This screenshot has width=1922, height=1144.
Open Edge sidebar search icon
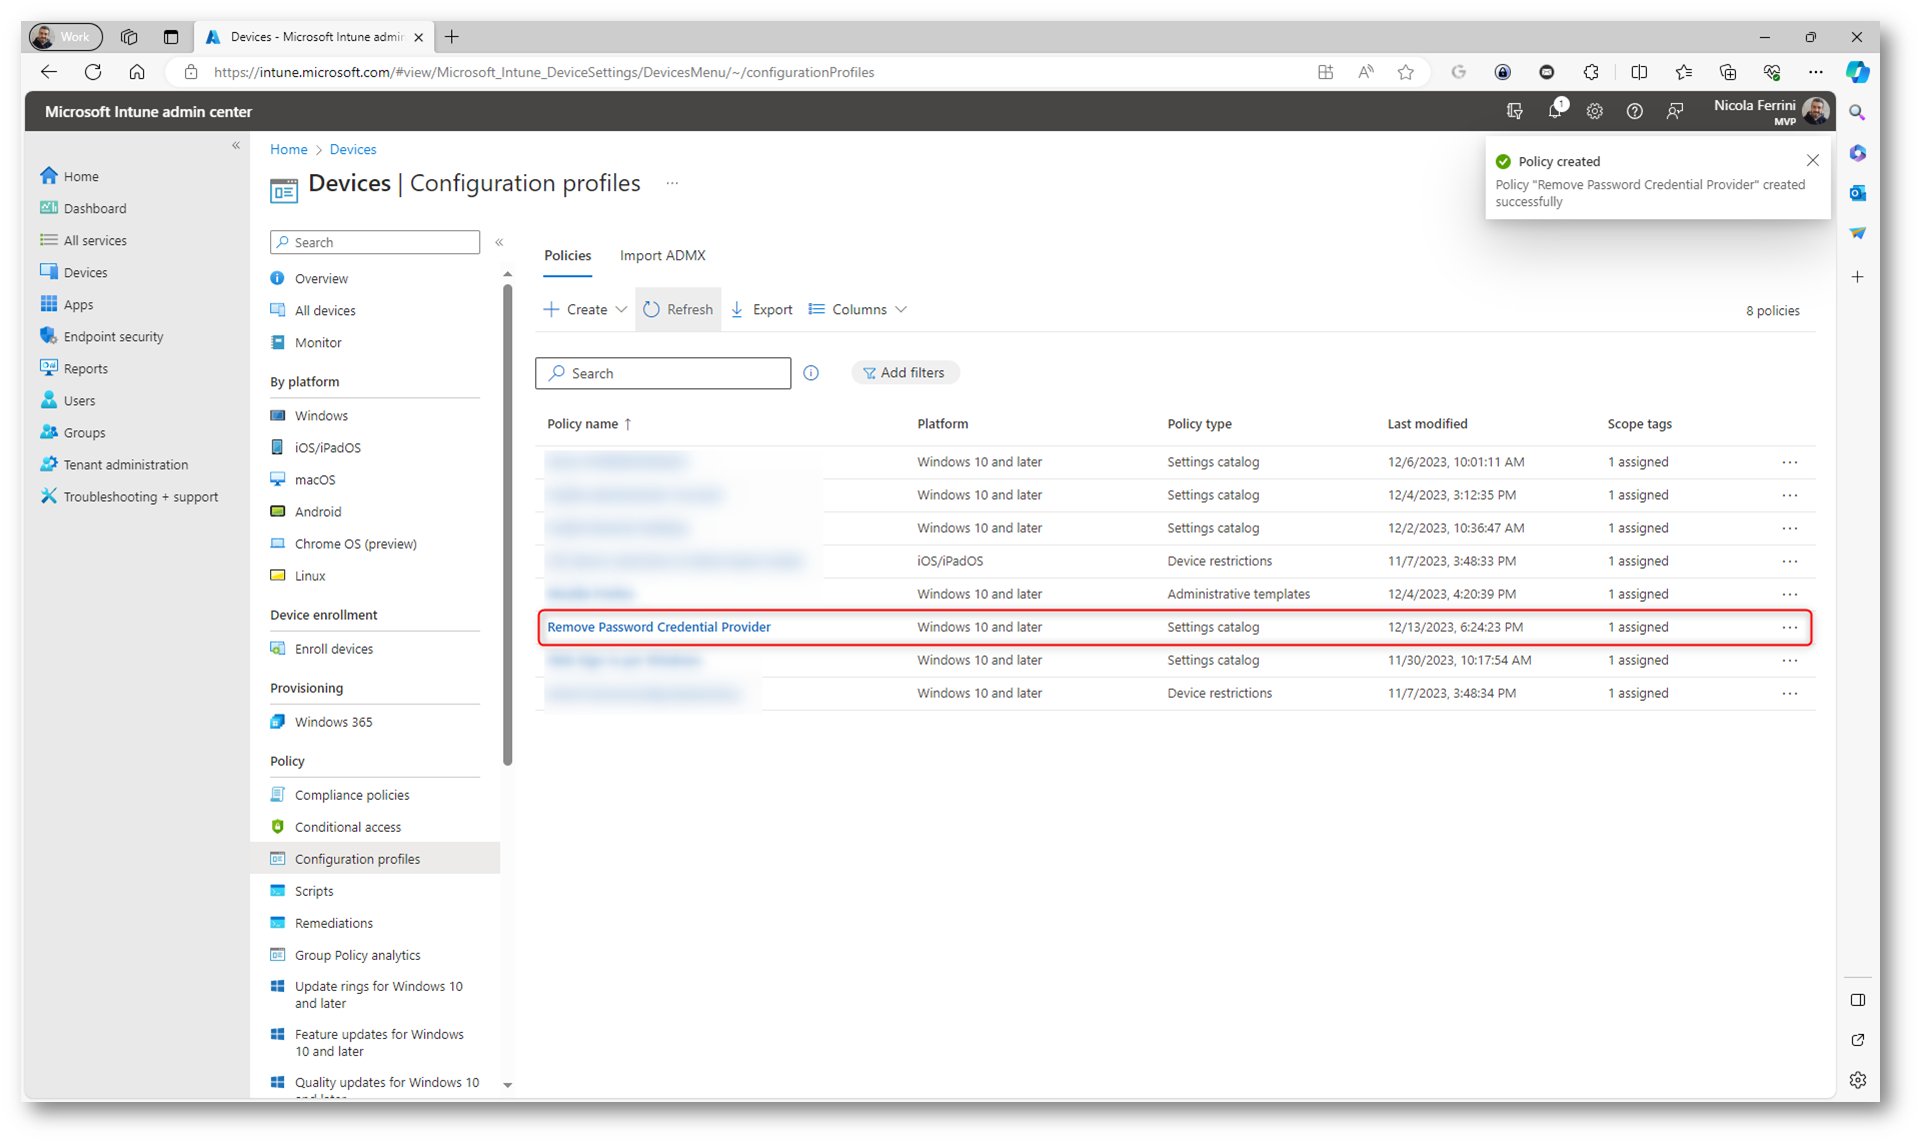pyautogui.click(x=1857, y=113)
